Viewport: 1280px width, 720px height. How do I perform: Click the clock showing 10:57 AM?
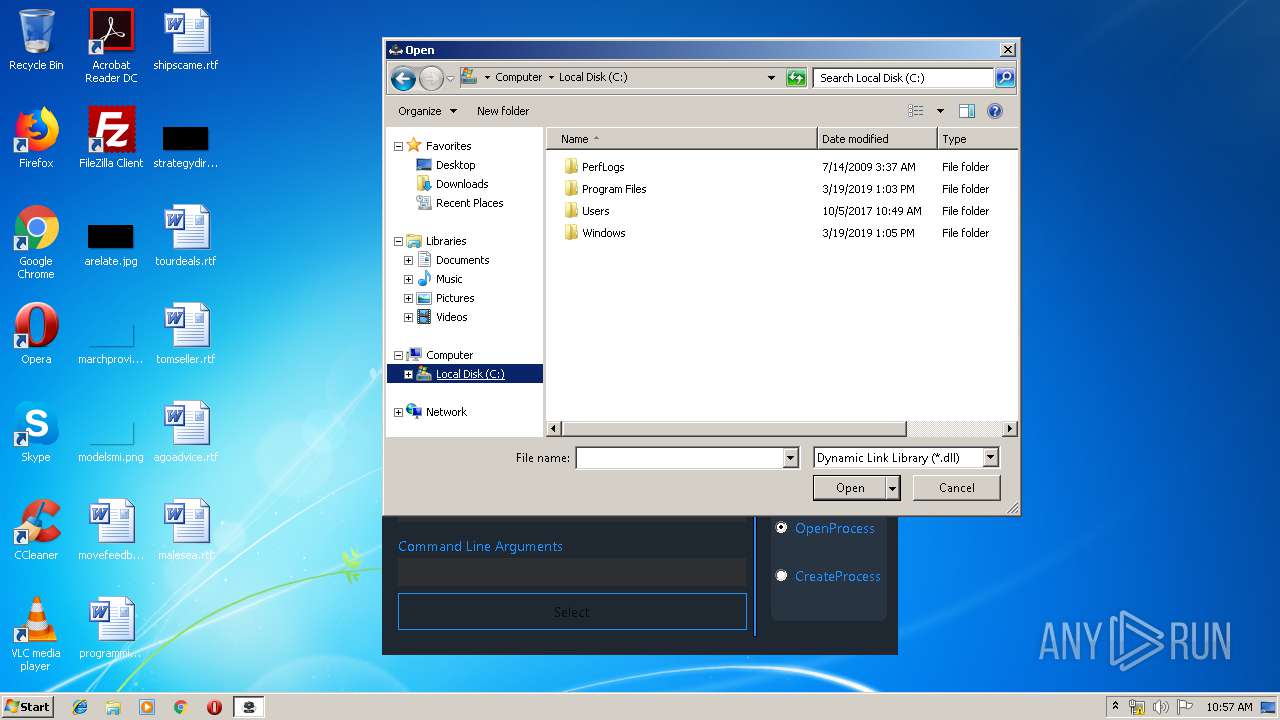[x=1229, y=707]
